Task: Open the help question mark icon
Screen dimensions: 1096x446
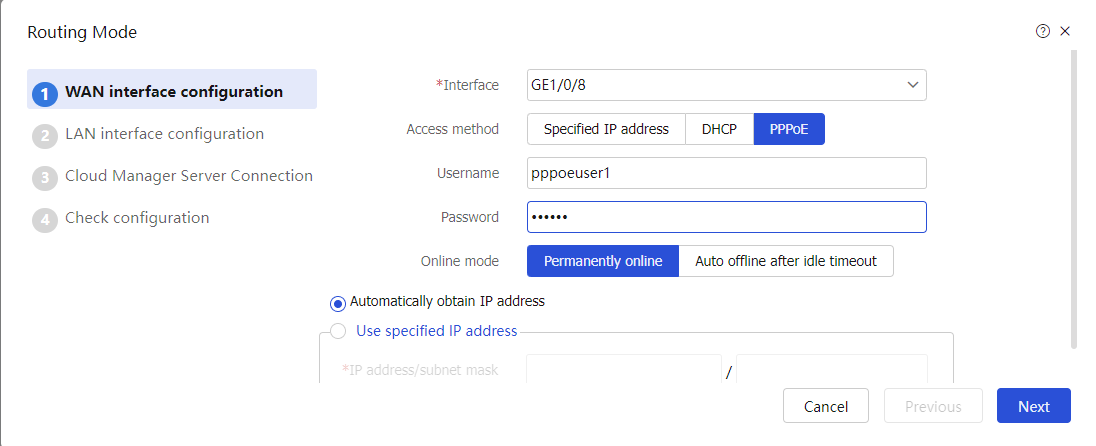Action: [1042, 31]
